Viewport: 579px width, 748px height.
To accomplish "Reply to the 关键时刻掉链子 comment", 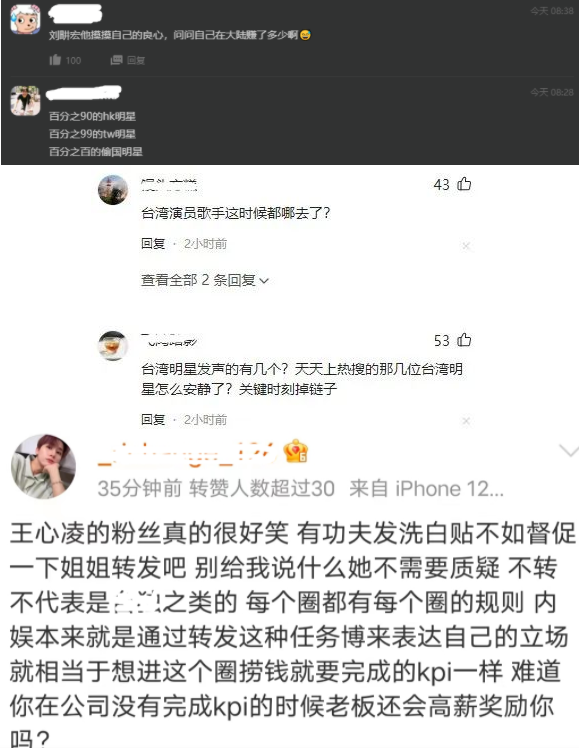I will click(153, 419).
